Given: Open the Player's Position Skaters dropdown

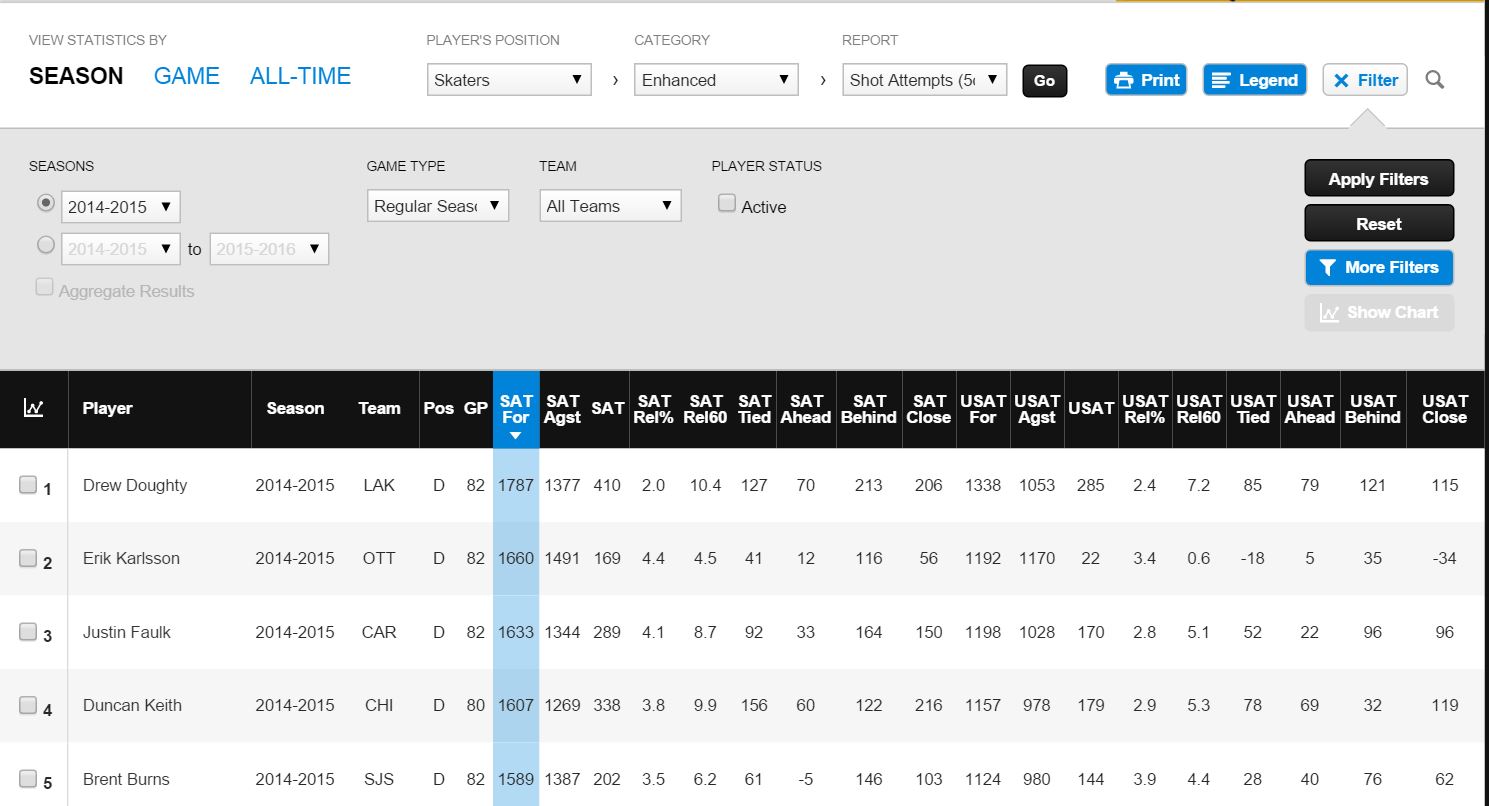Looking at the screenshot, I should [509, 80].
